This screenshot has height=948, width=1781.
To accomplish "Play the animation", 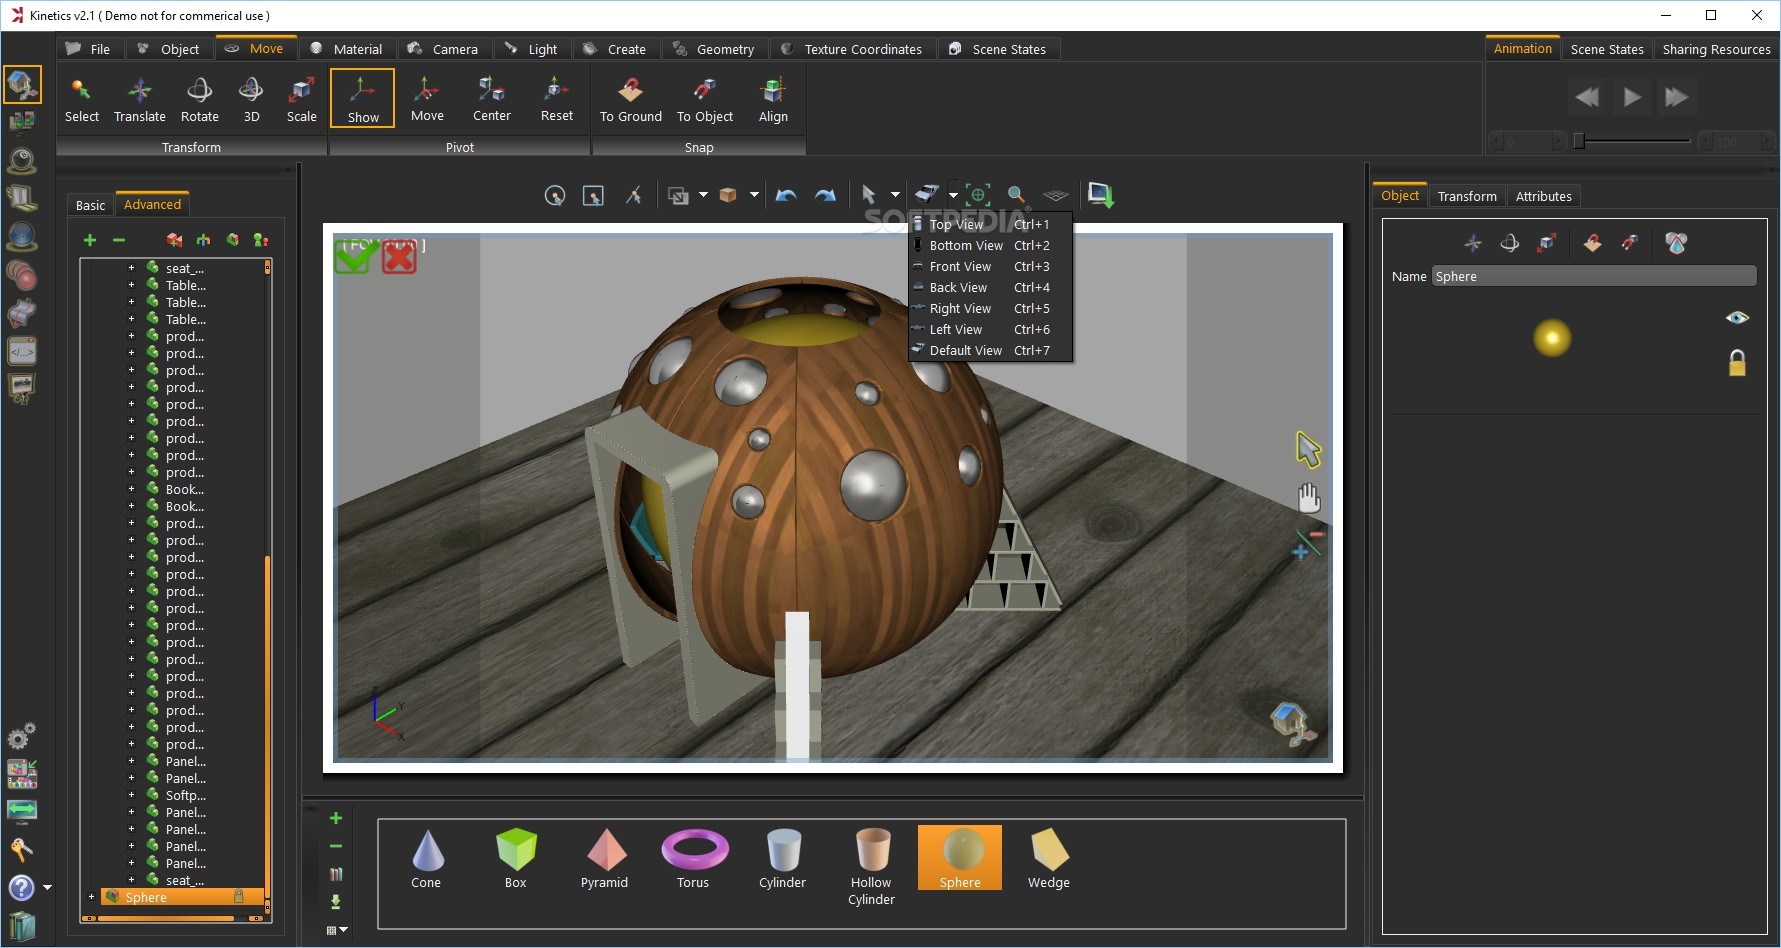I will coord(1632,97).
